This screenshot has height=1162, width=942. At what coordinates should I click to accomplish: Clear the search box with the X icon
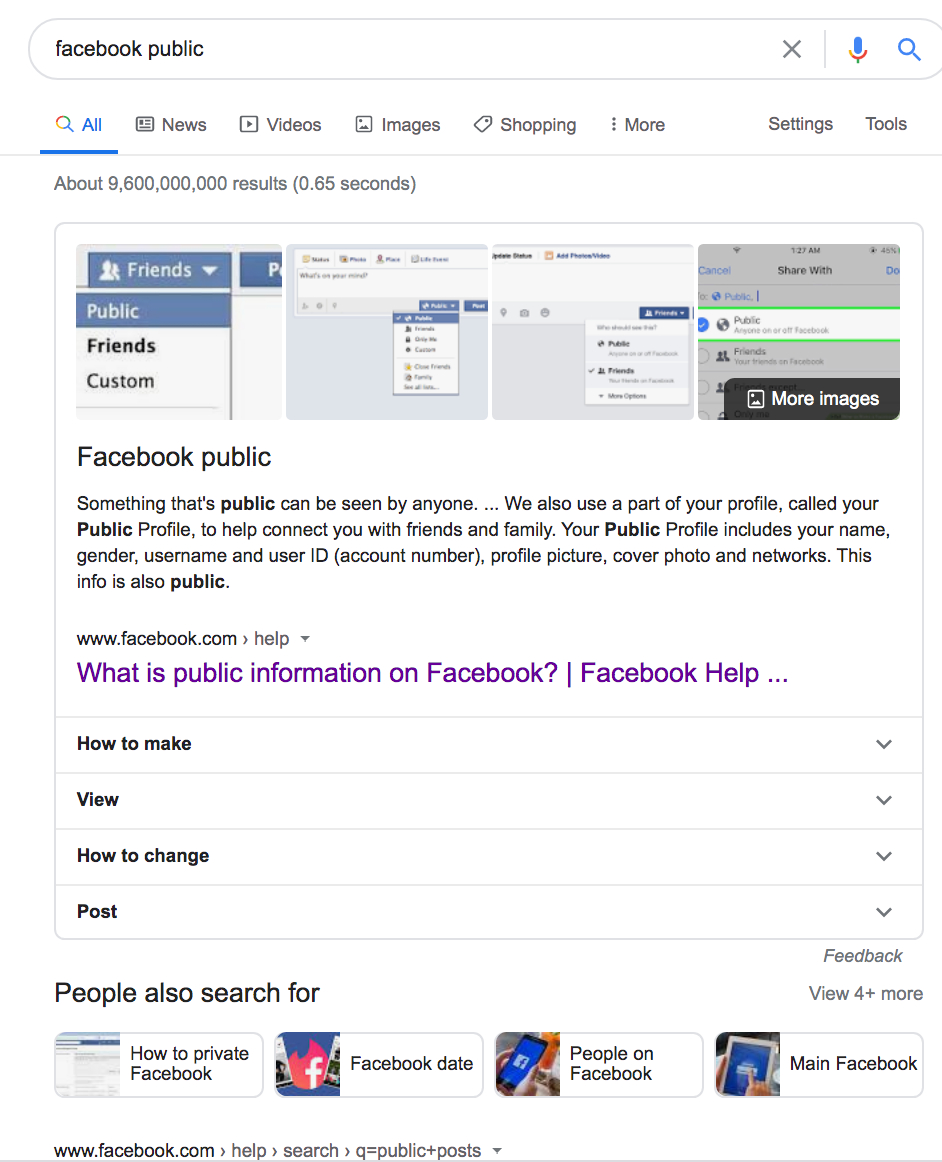792,49
